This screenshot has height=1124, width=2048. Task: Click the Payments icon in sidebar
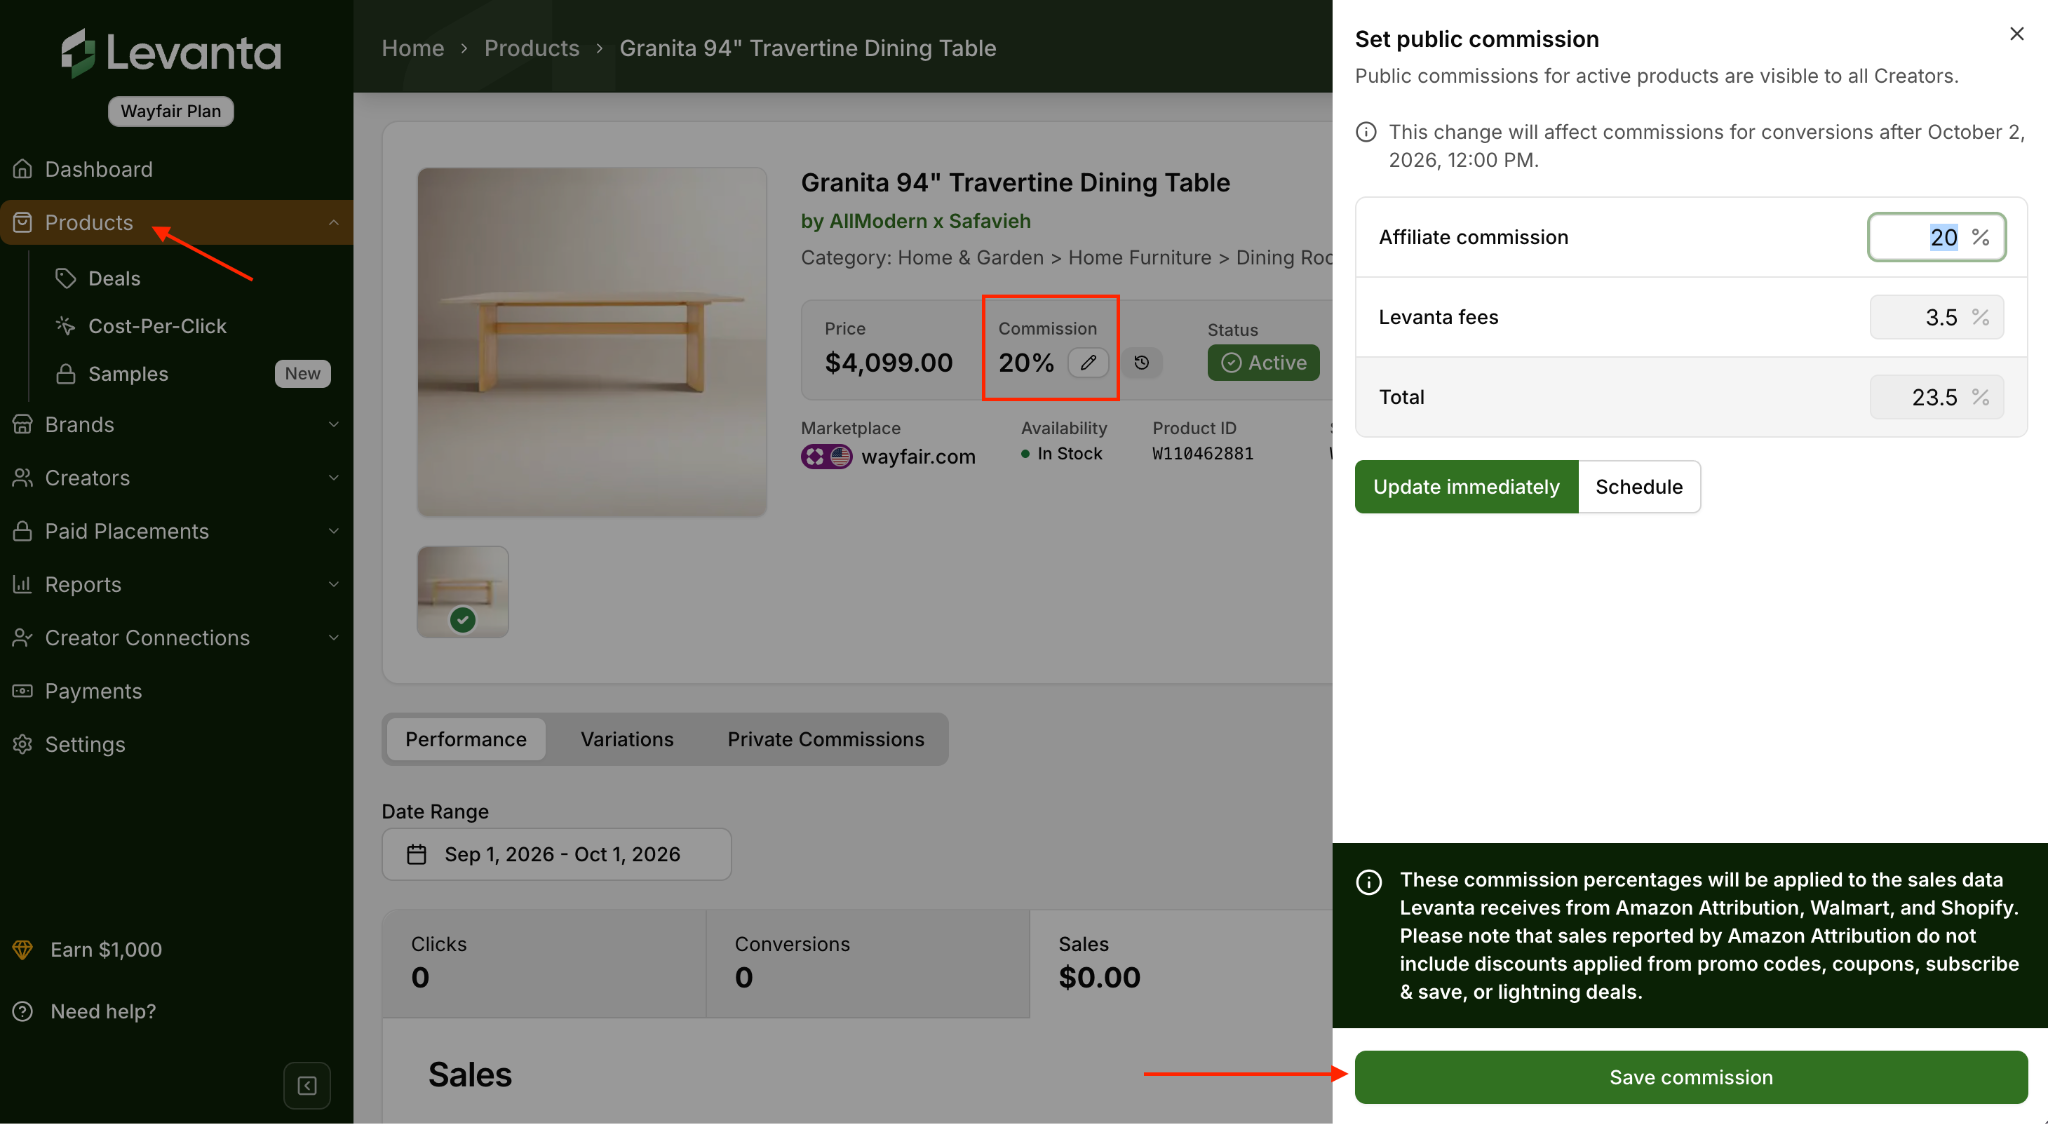[23, 691]
